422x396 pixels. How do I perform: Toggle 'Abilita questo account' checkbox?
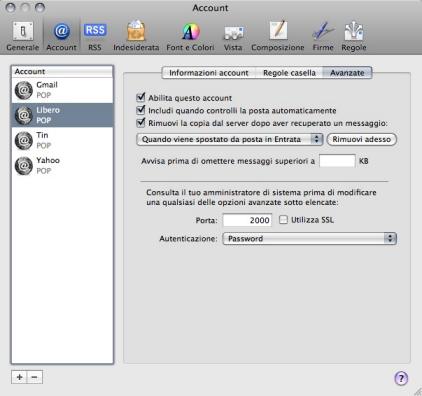coord(141,97)
